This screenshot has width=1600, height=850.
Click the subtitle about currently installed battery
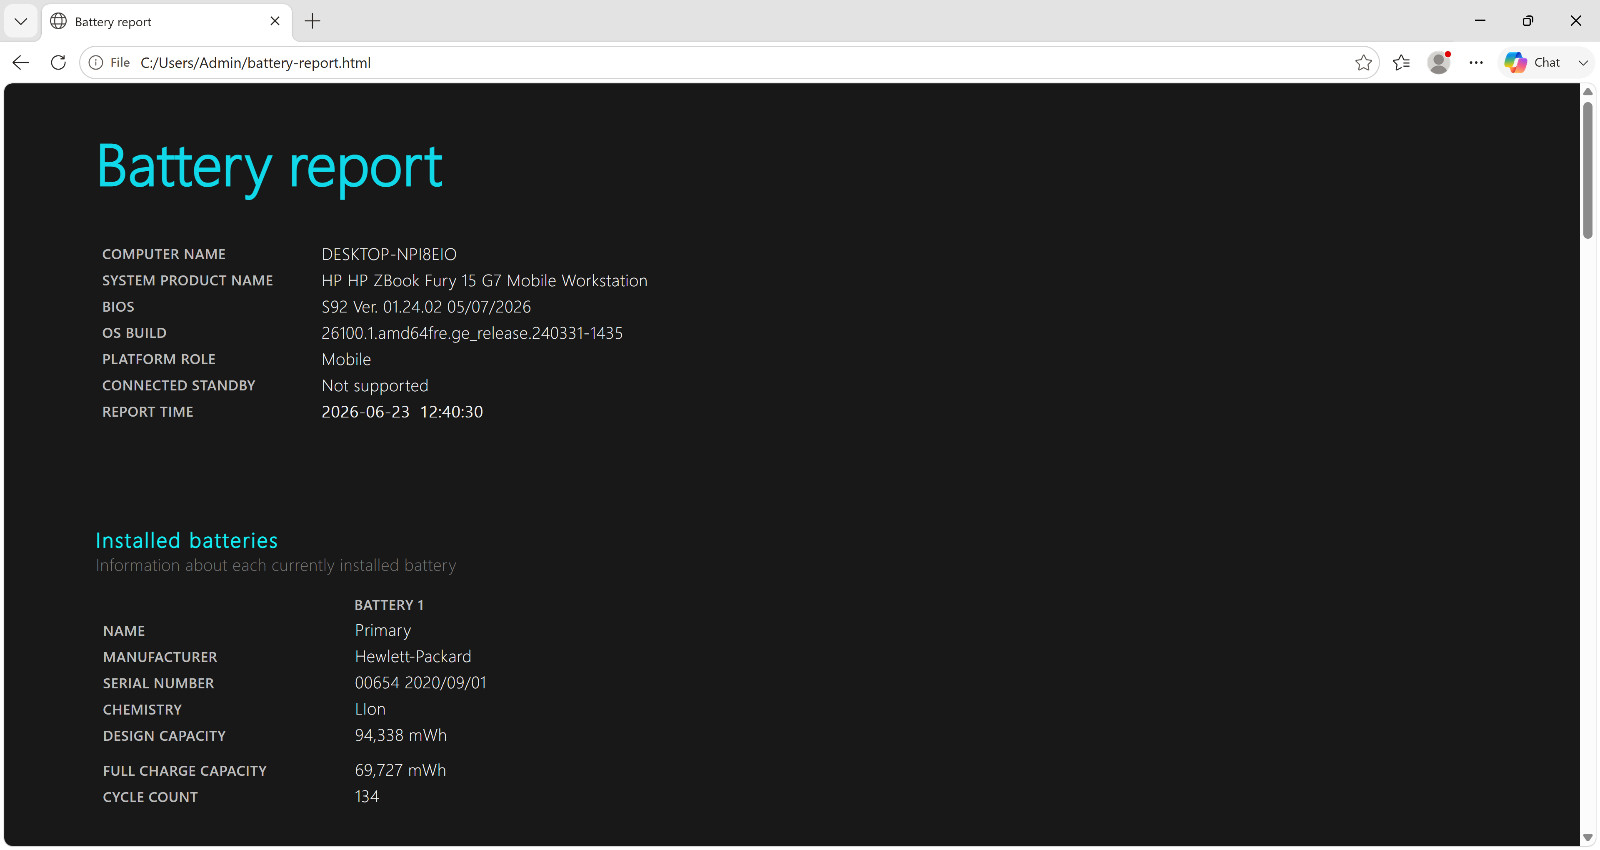click(x=276, y=566)
